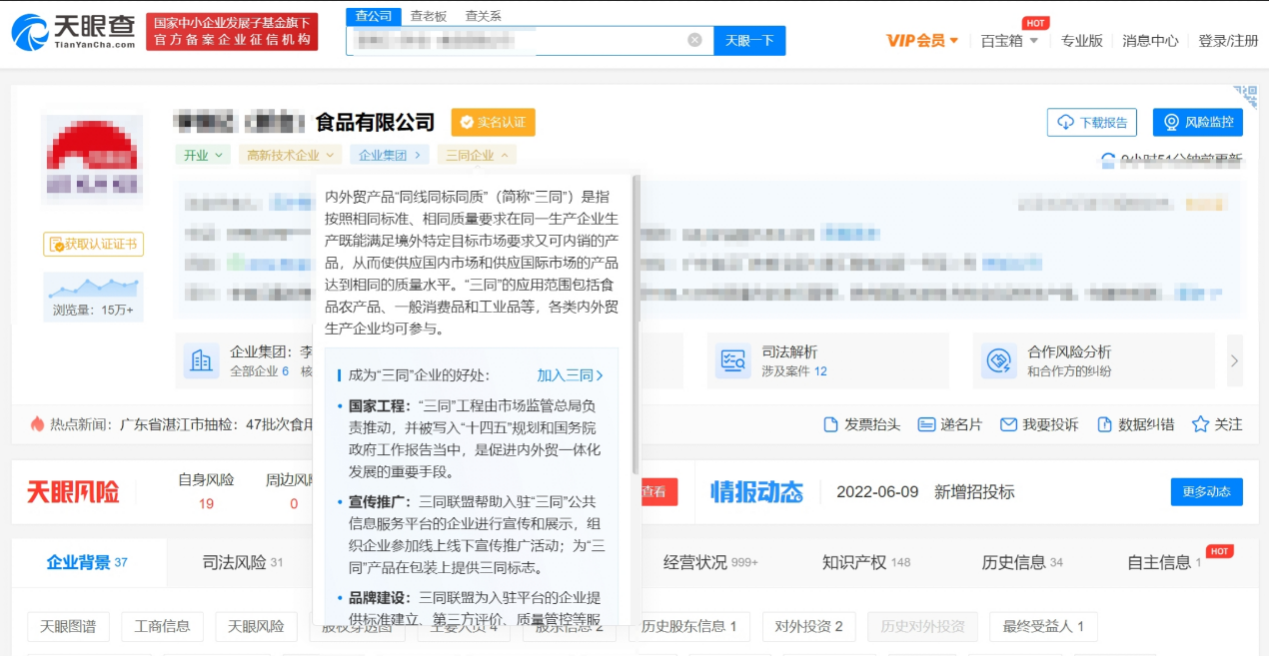
Task: Click the 天眼查 logo
Action: pyautogui.click(x=72, y=31)
